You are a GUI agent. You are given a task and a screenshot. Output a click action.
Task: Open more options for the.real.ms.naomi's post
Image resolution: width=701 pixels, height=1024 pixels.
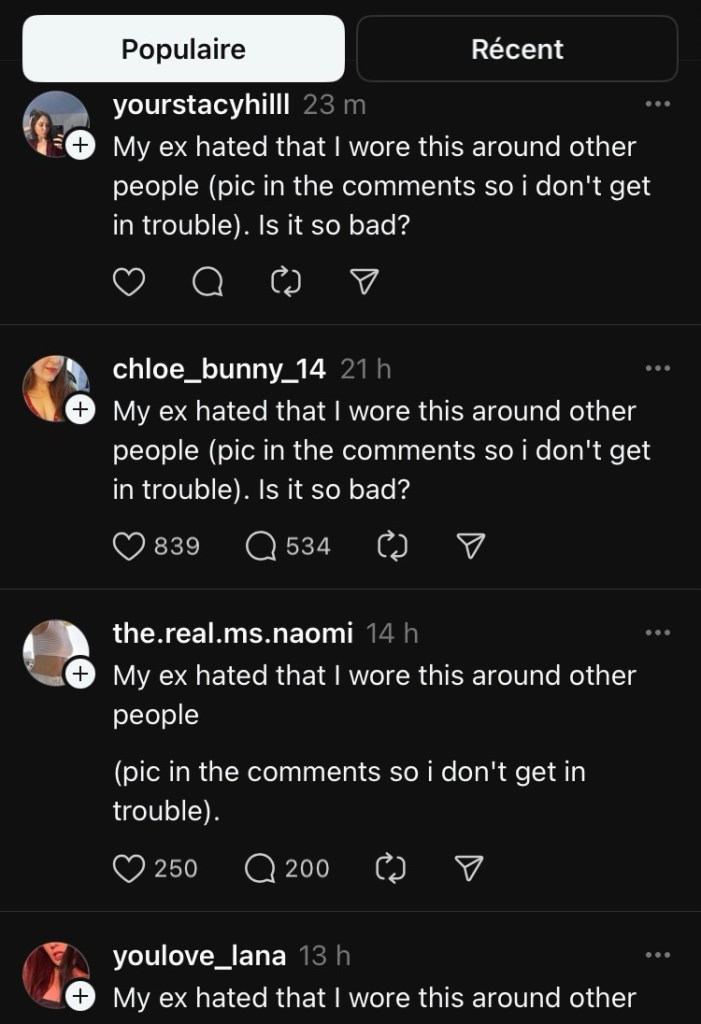pyautogui.click(x=657, y=633)
